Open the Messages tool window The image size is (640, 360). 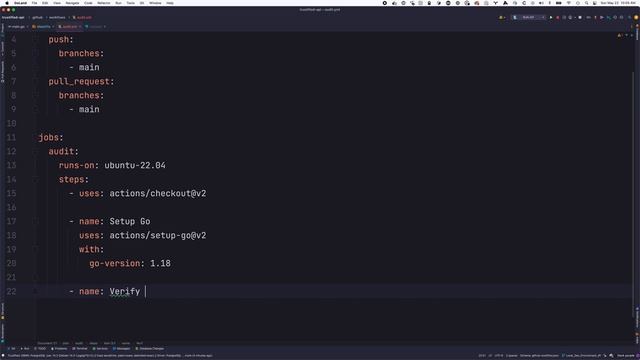coord(121,349)
